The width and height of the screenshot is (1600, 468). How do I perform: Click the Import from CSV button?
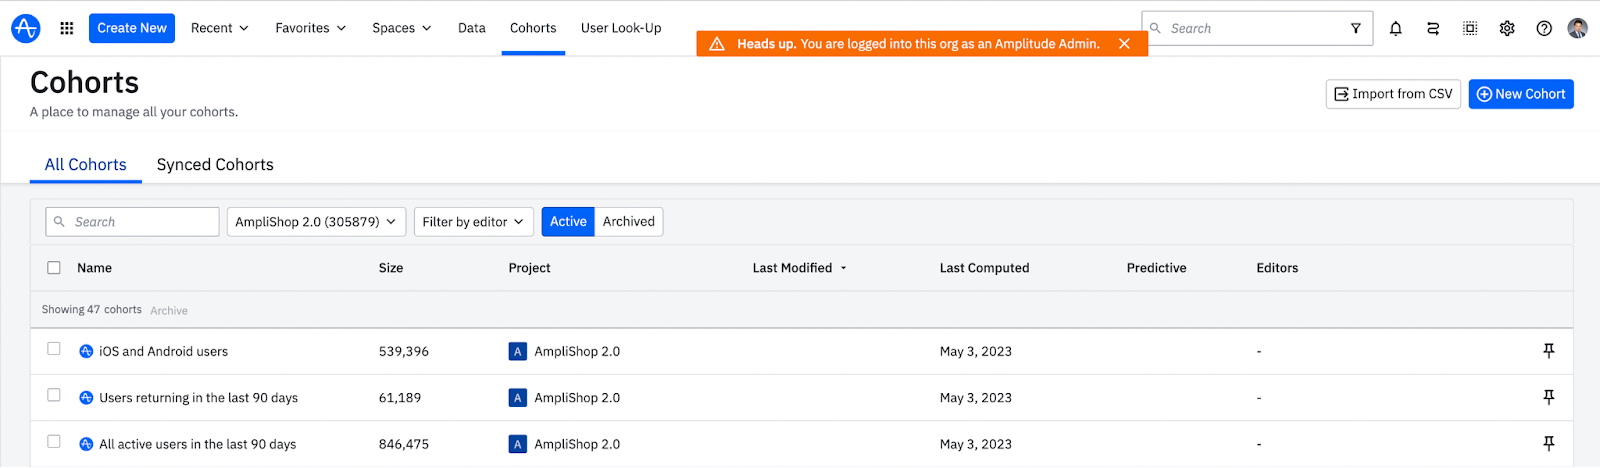click(x=1393, y=94)
